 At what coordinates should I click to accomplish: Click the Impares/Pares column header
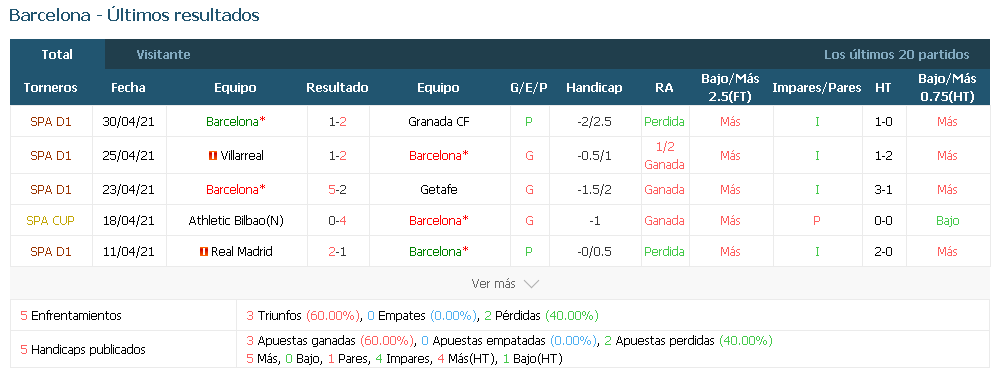[816, 88]
